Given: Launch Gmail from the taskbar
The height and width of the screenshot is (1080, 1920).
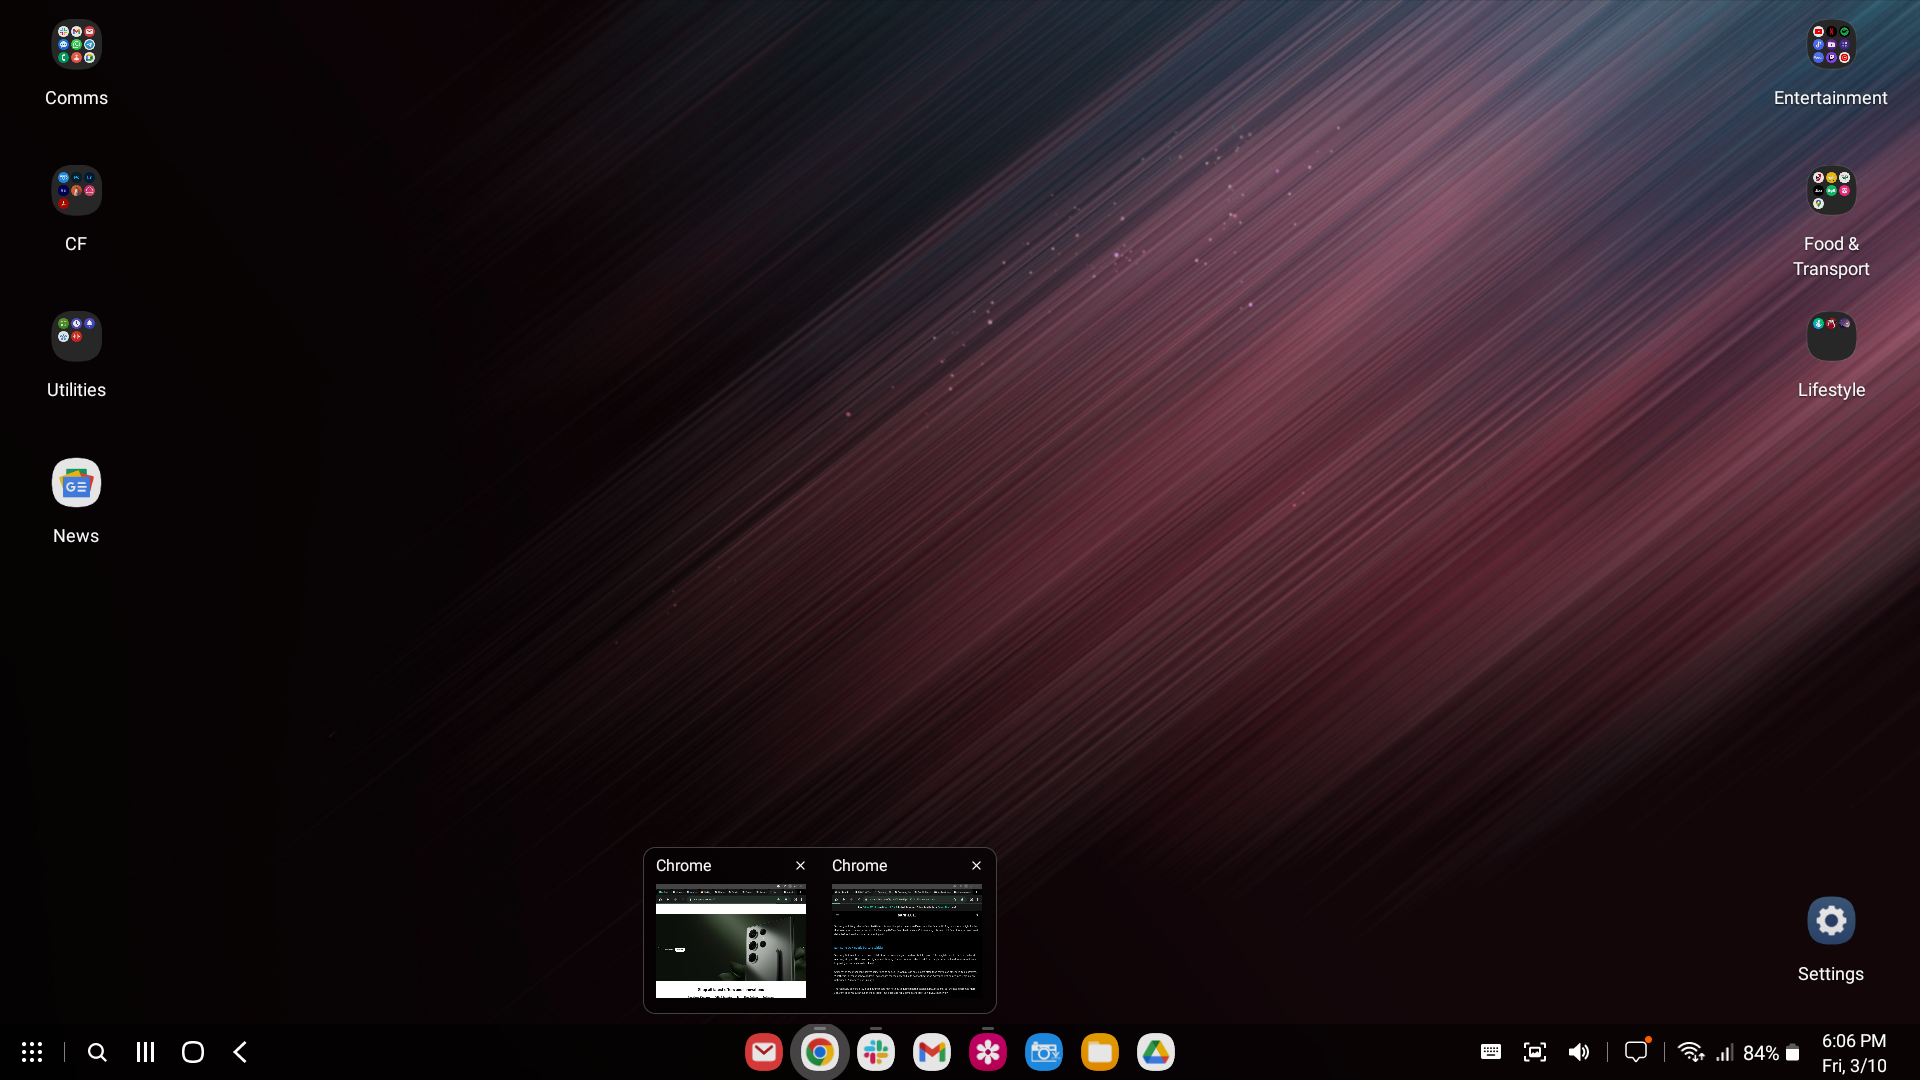Looking at the screenshot, I should coord(932,1052).
